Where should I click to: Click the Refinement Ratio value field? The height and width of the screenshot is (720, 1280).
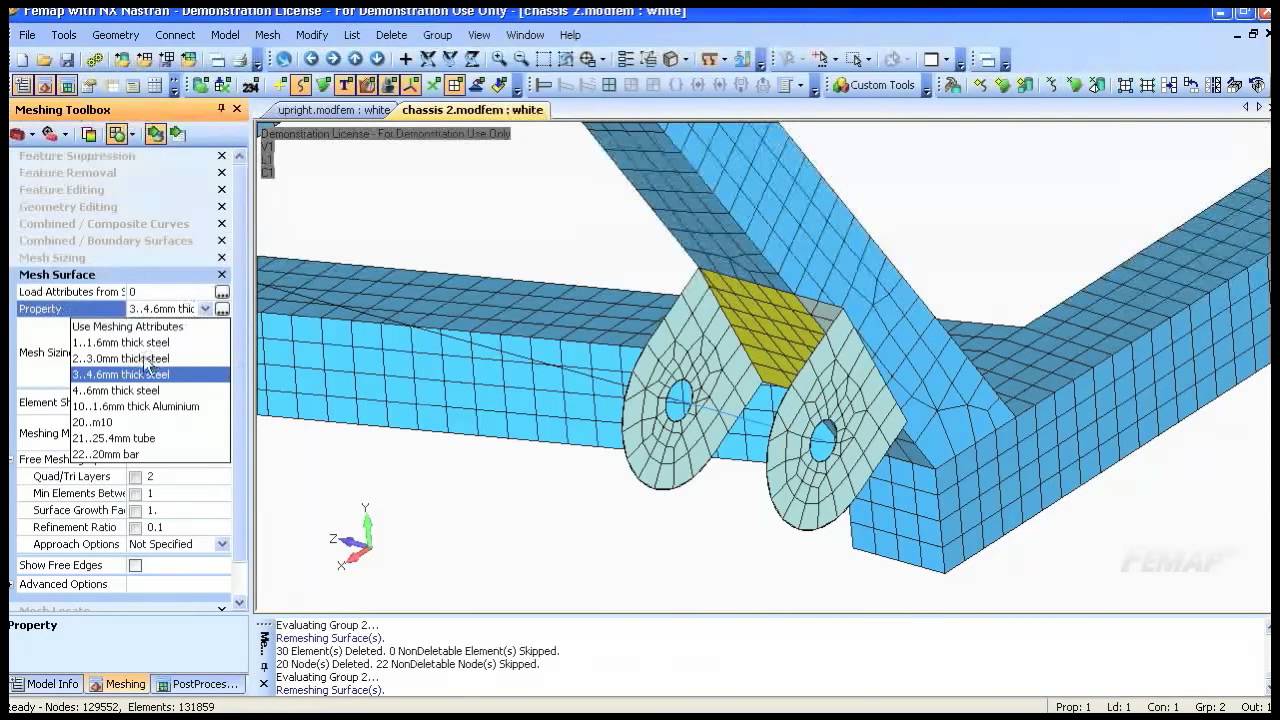[187, 528]
